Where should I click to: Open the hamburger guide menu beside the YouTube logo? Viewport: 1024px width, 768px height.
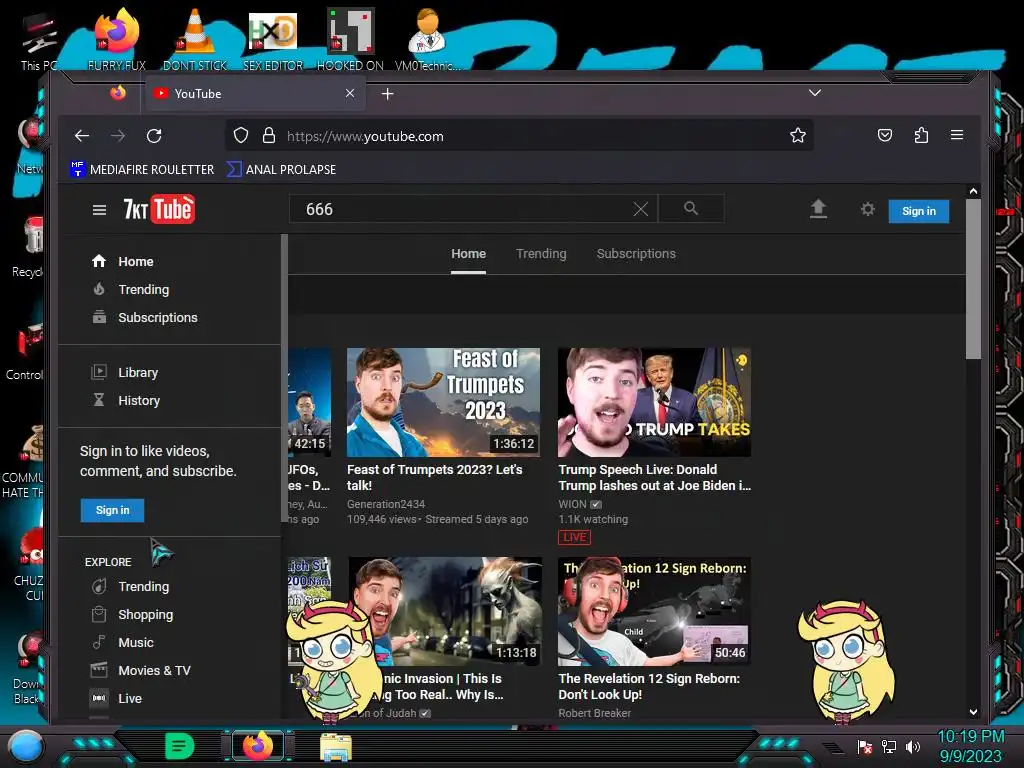pyautogui.click(x=99, y=210)
